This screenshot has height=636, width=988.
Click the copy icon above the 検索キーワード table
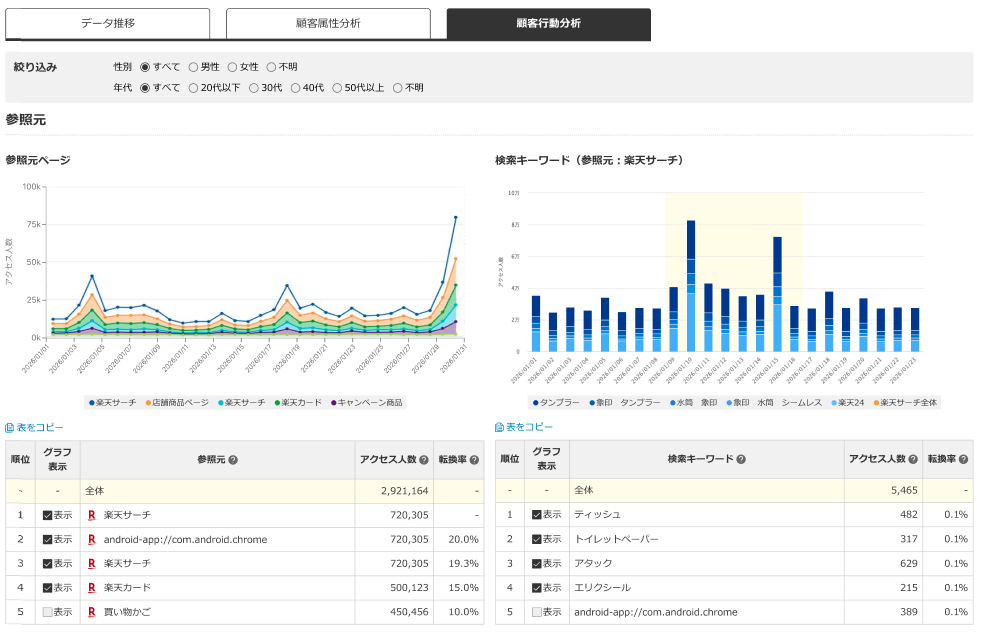[x=499, y=427]
